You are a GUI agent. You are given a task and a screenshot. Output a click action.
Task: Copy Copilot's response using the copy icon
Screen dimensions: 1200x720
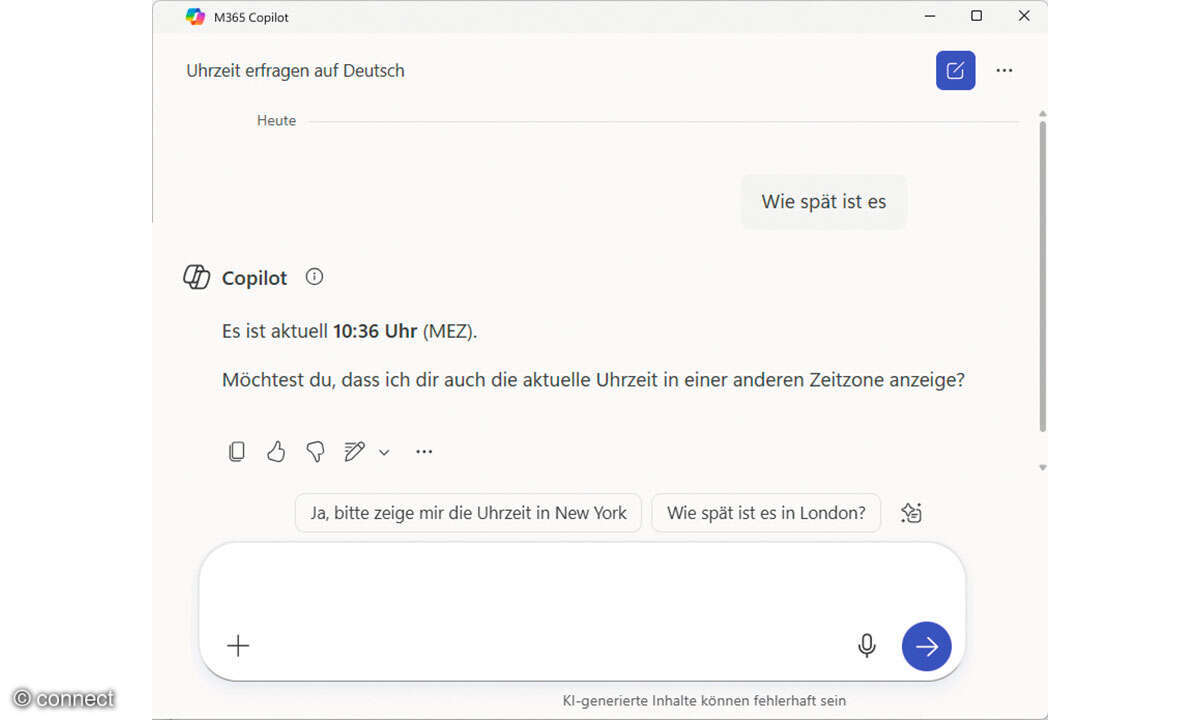(237, 451)
